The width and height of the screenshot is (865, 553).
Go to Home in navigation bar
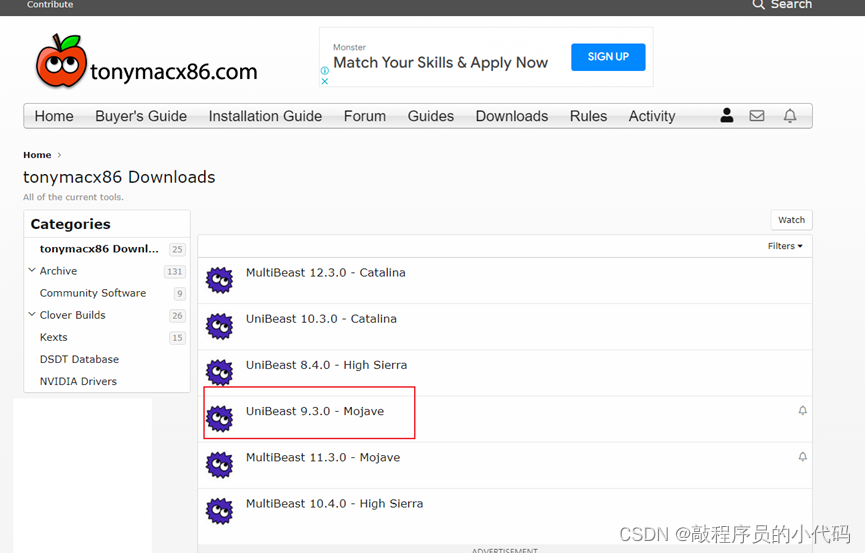coord(54,116)
